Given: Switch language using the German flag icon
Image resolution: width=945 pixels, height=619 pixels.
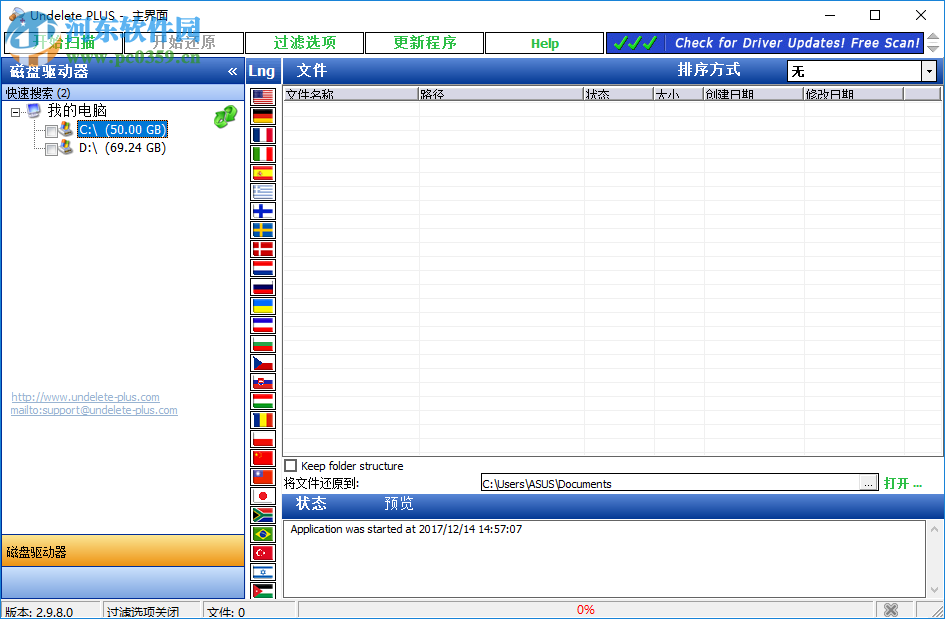Looking at the screenshot, I should [263, 116].
